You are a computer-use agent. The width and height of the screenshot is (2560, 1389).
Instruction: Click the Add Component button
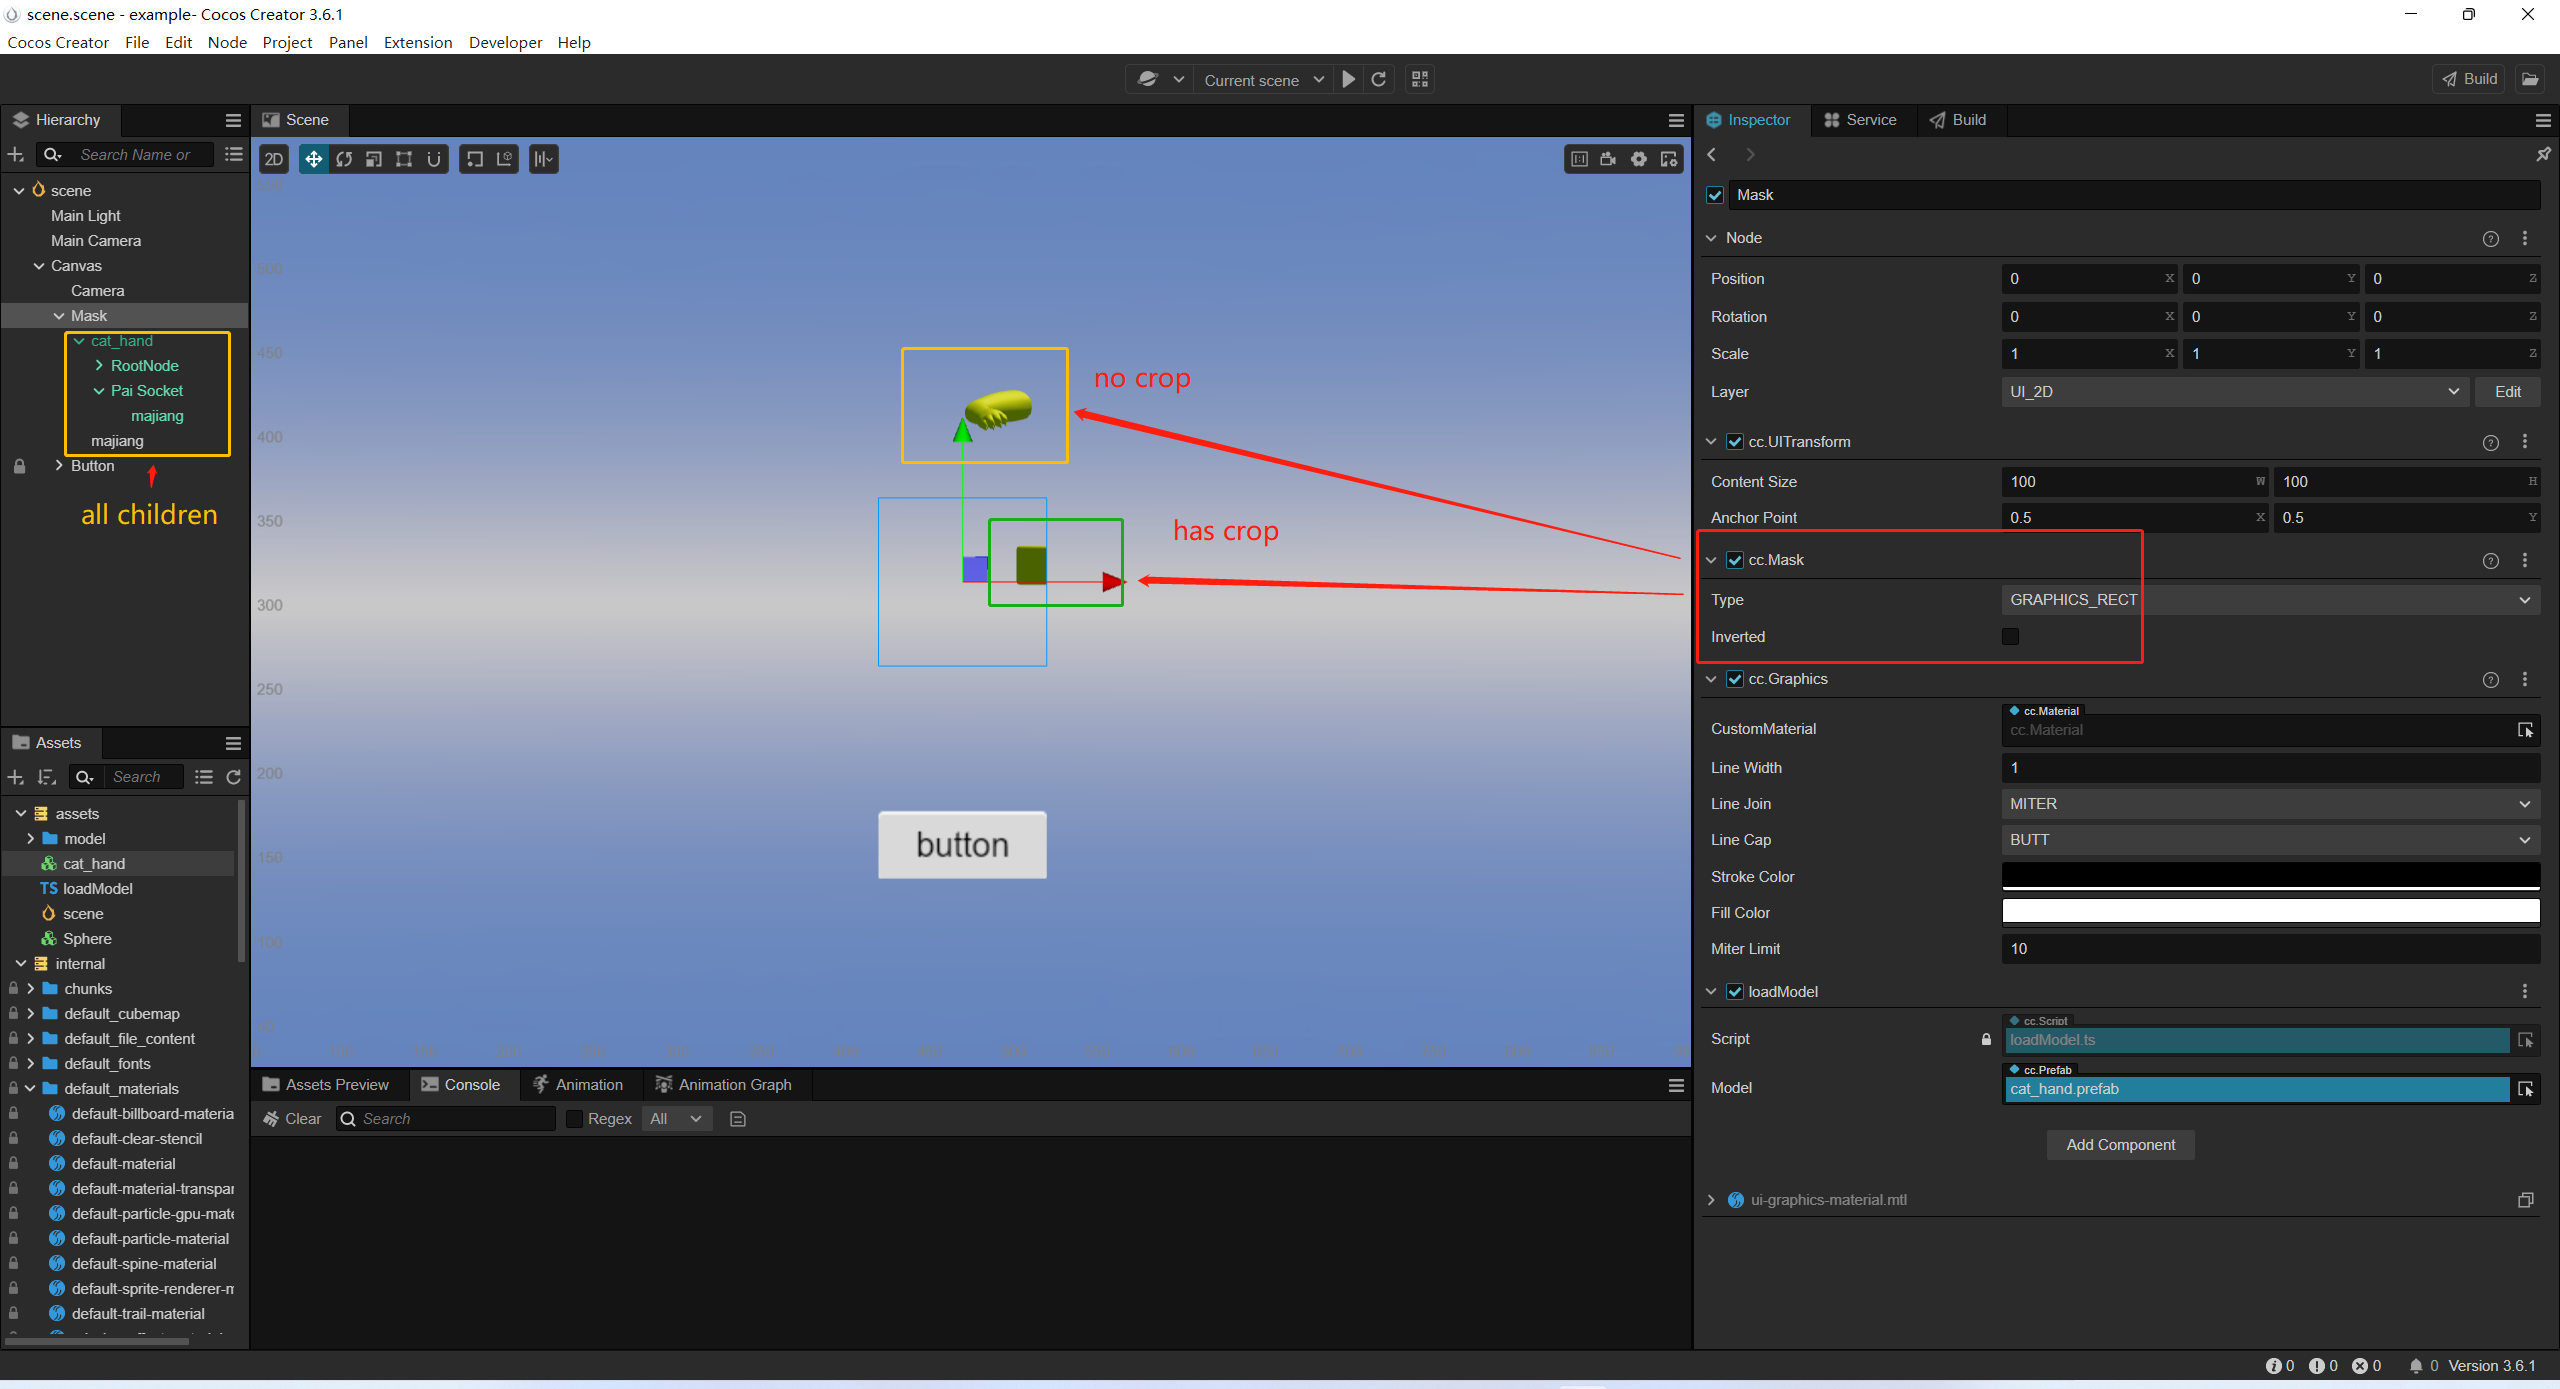2120,1145
